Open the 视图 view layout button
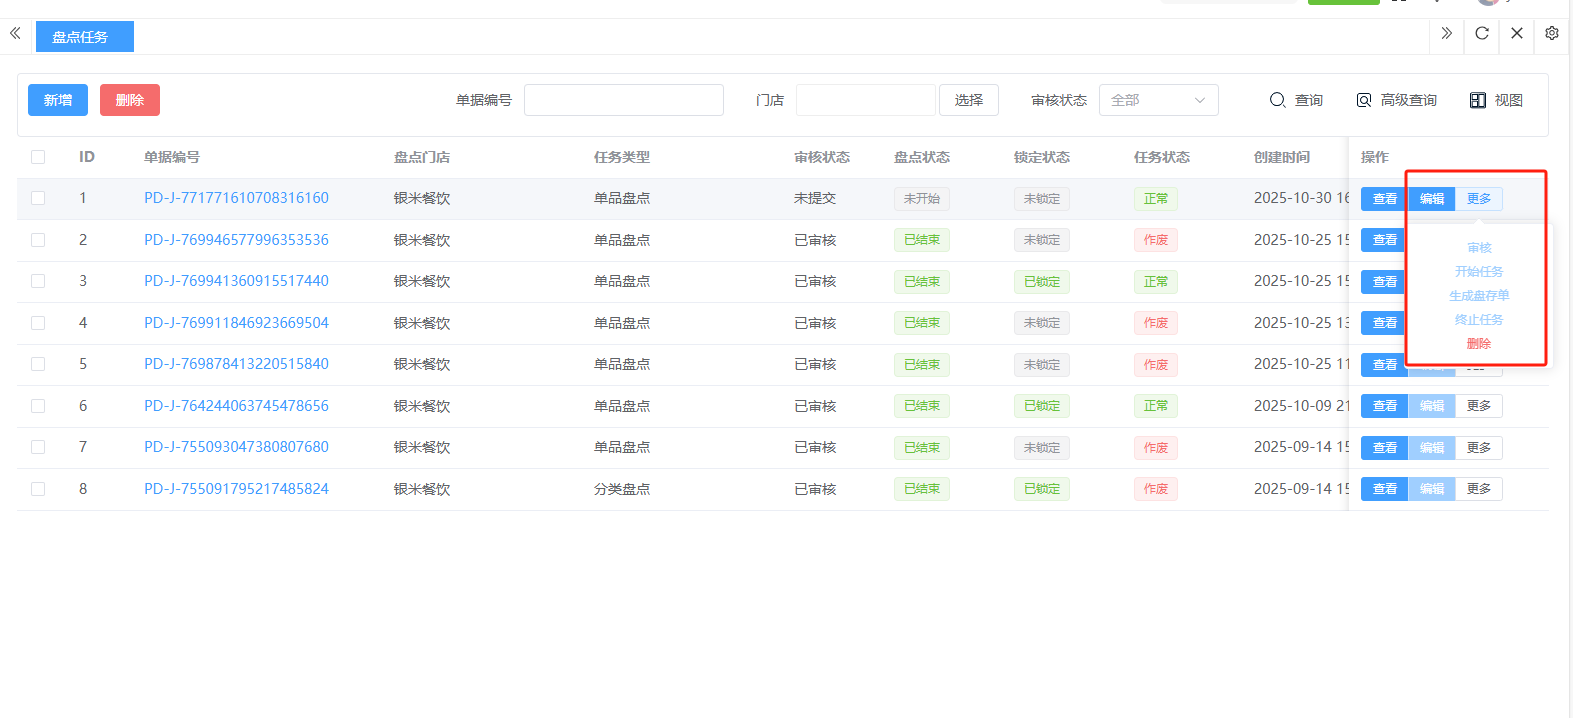 [x=1496, y=100]
